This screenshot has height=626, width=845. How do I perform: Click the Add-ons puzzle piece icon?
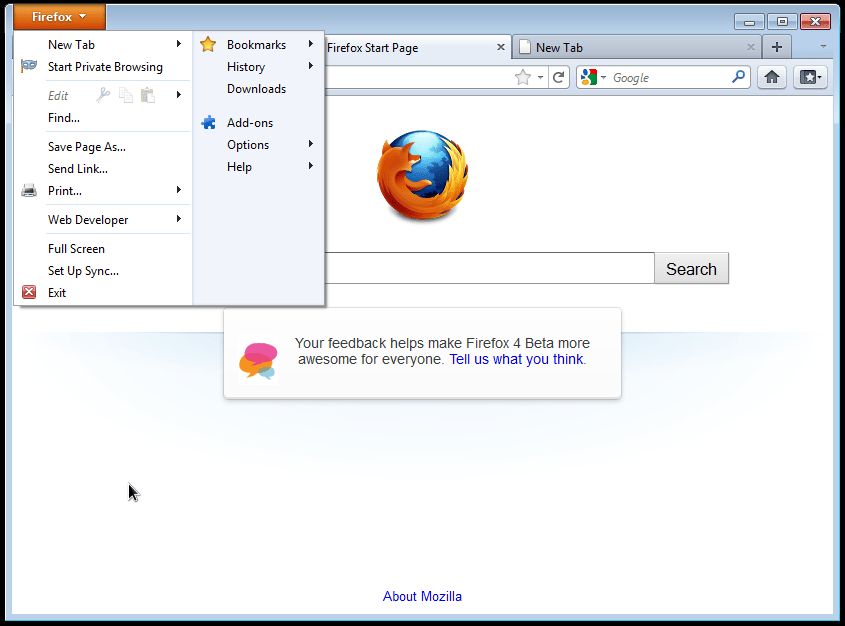tap(209, 123)
